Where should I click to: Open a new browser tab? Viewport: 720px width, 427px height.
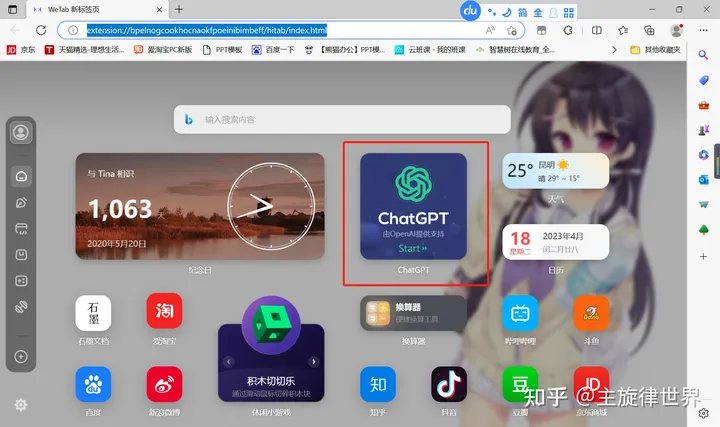pyautogui.click(x=179, y=9)
